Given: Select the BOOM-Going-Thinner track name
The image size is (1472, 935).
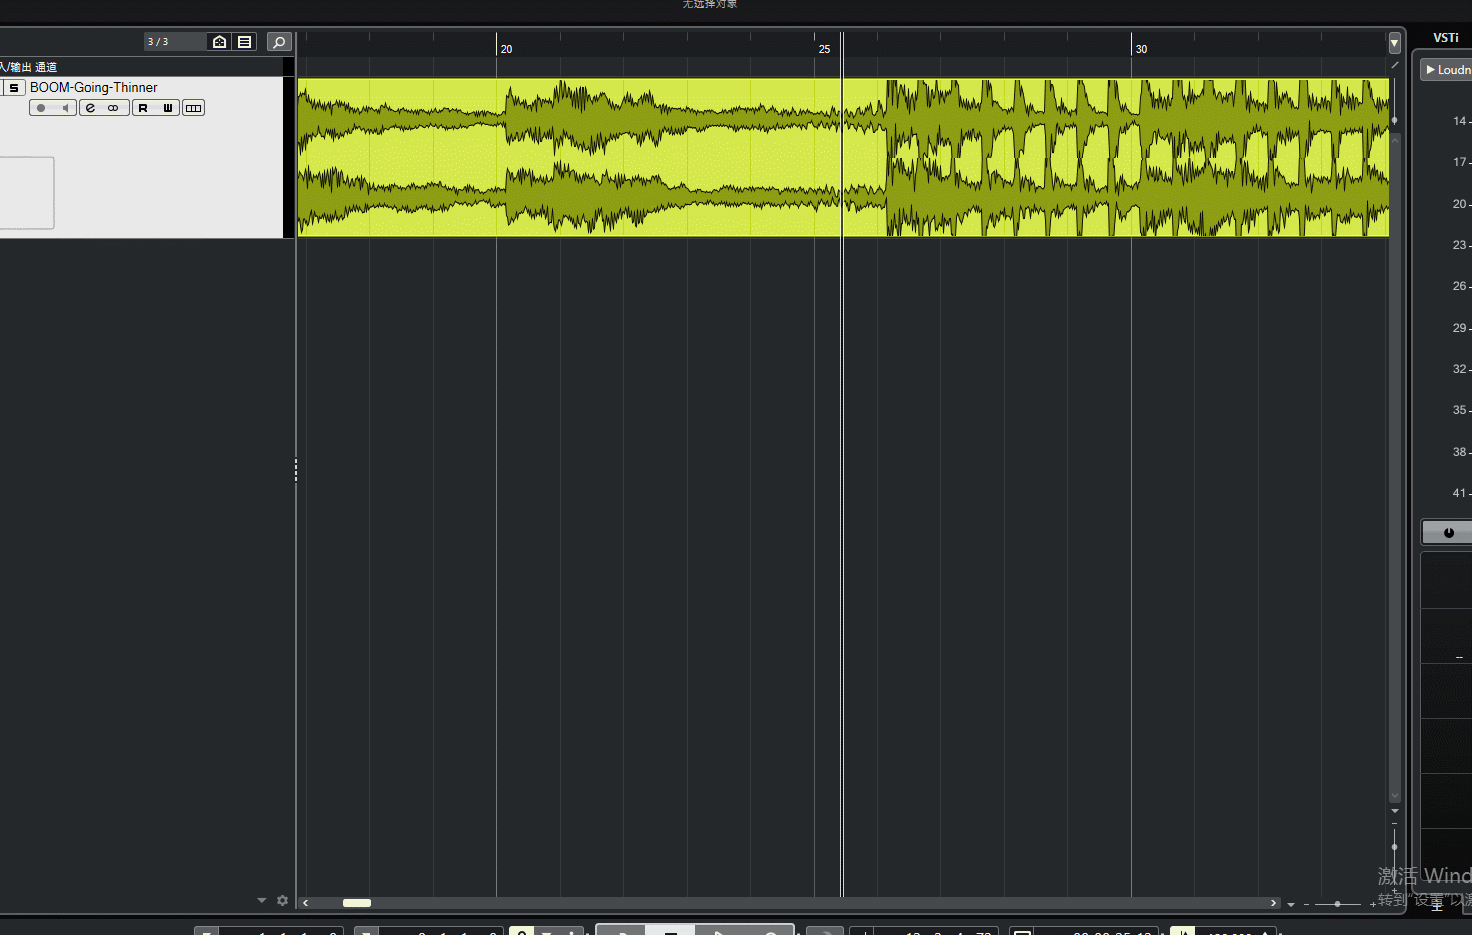Looking at the screenshot, I should coord(93,88).
